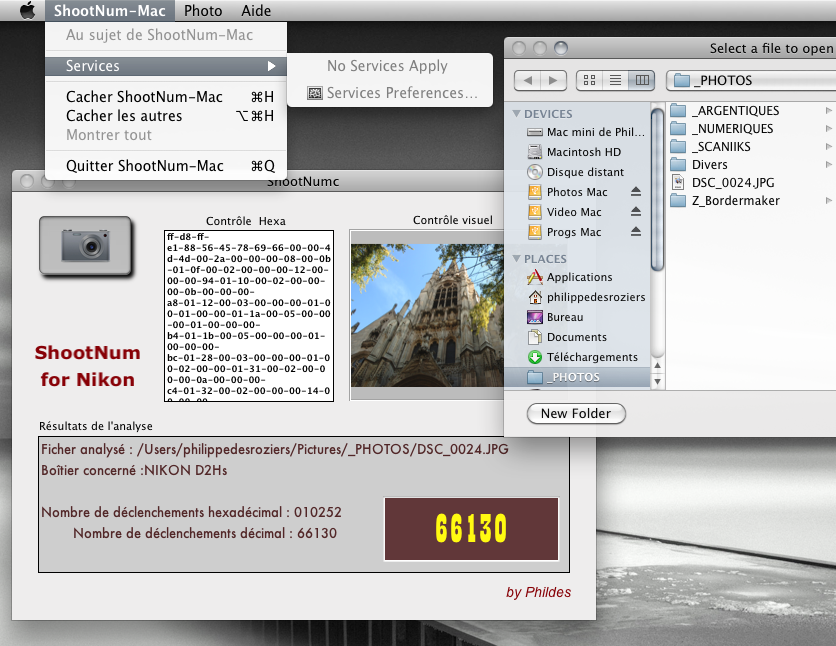
Task: Go back in the file dialog
Action: pos(528,80)
